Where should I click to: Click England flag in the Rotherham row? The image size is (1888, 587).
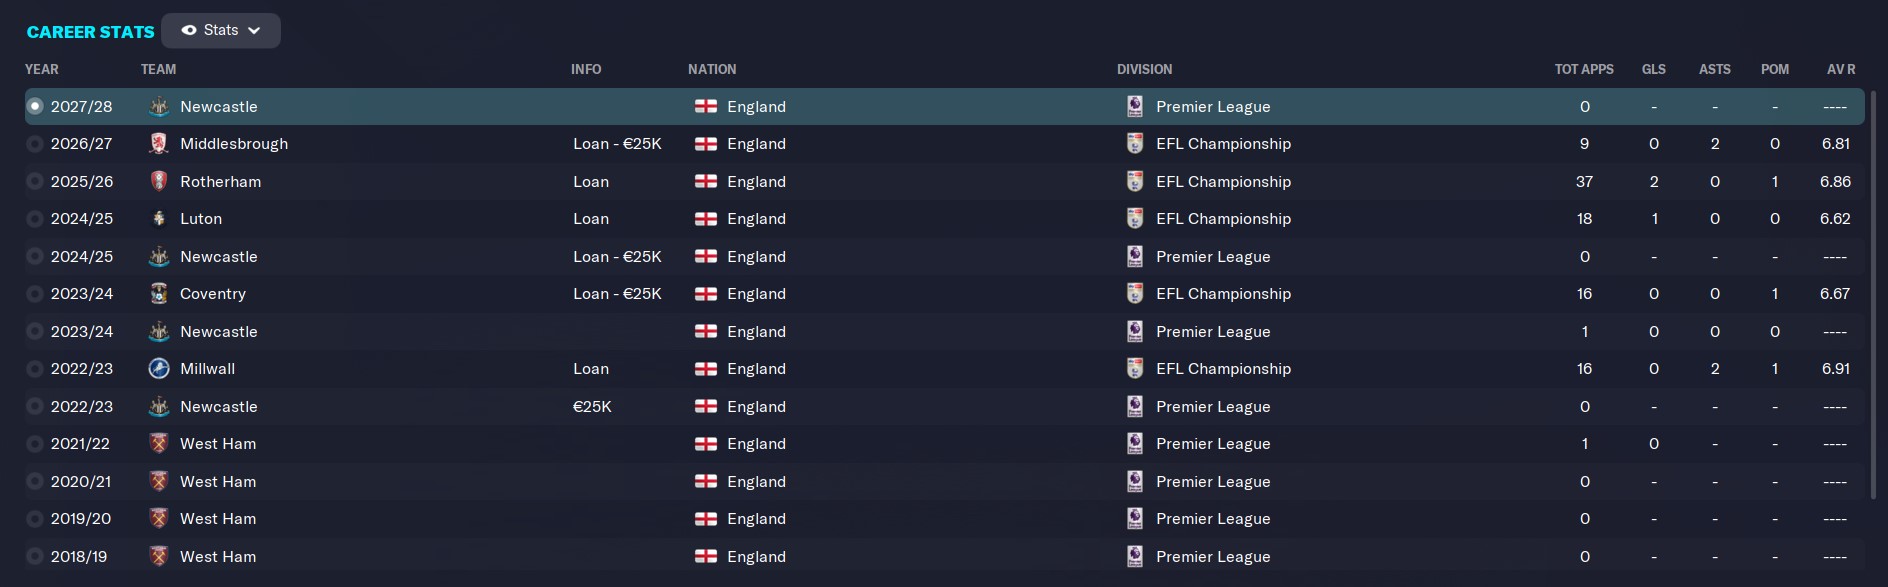pyautogui.click(x=706, y=181)
